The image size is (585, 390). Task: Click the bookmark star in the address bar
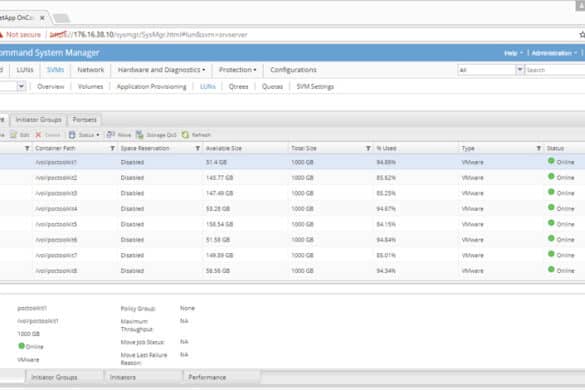(582, 35)
